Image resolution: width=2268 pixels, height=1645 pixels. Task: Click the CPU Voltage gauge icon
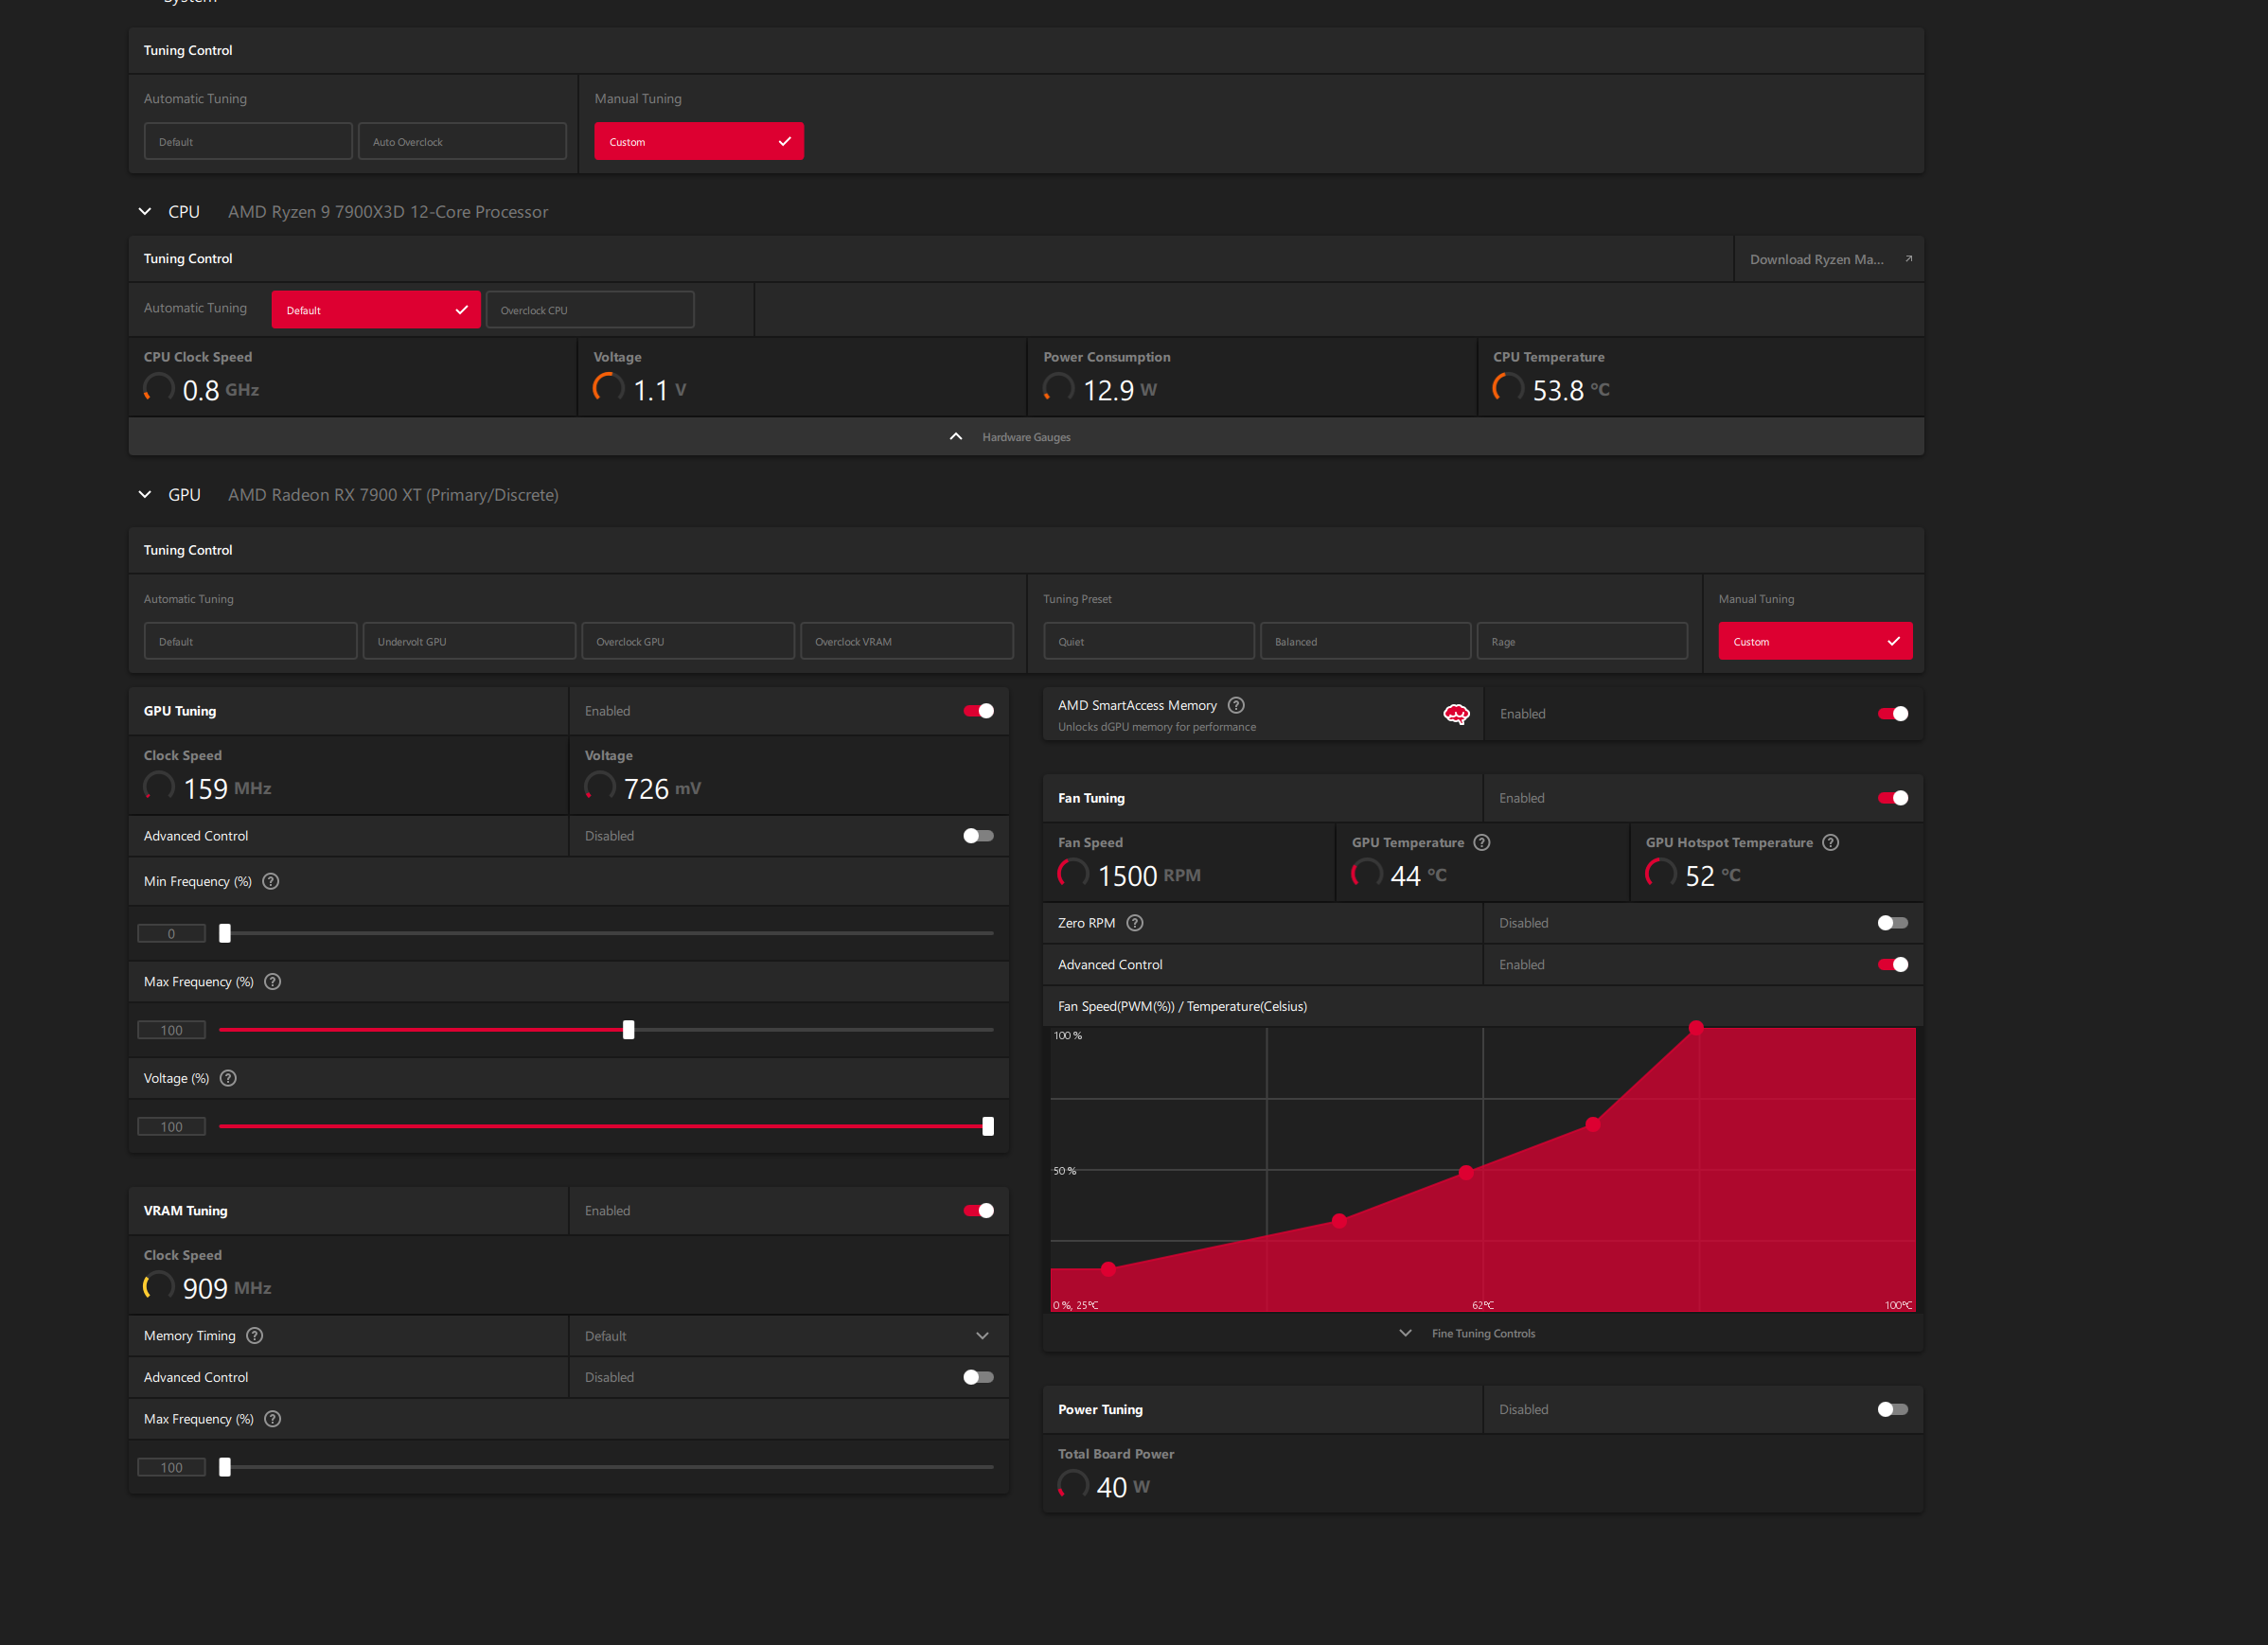click(x=608, y=389)
